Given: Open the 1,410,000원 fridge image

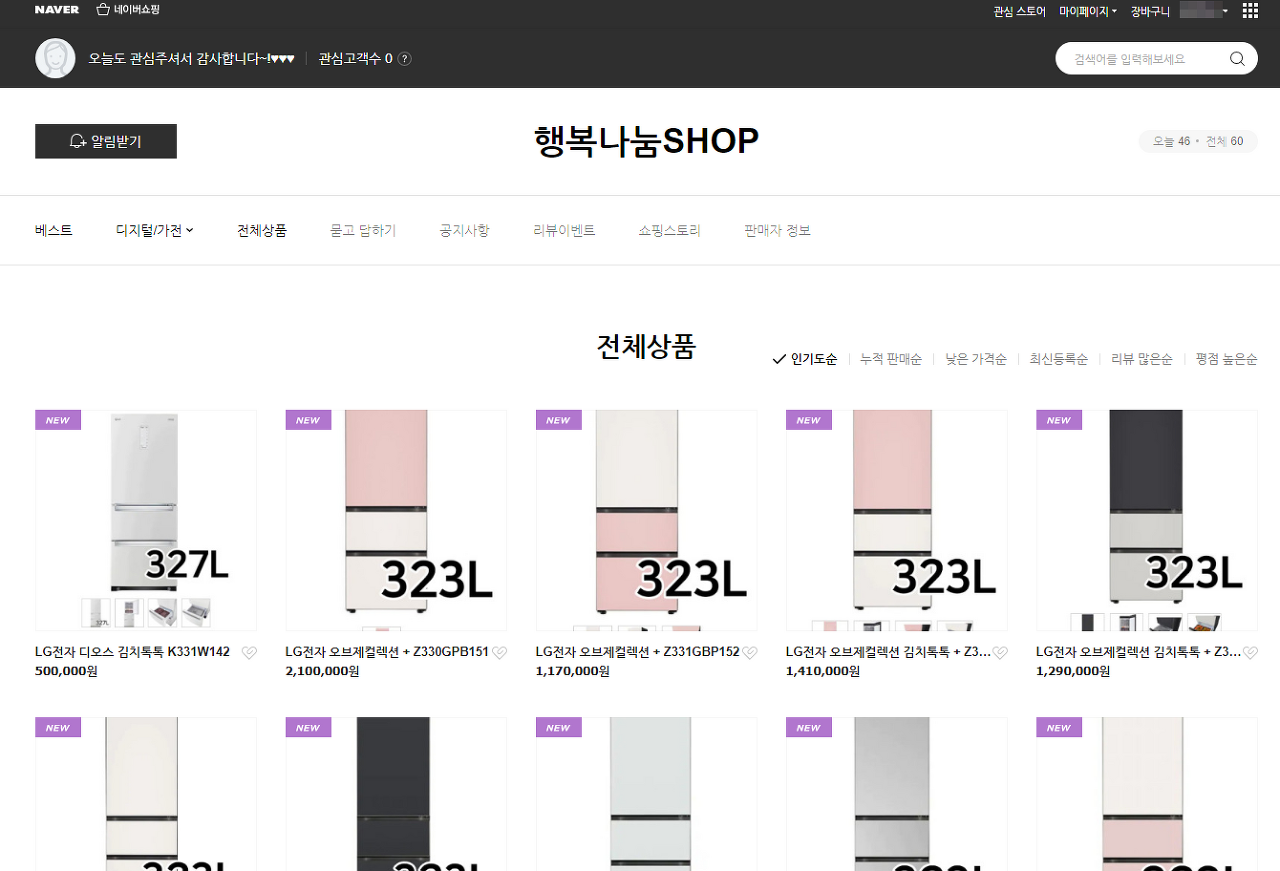Looking at the screenshot, I should [896, 520].
